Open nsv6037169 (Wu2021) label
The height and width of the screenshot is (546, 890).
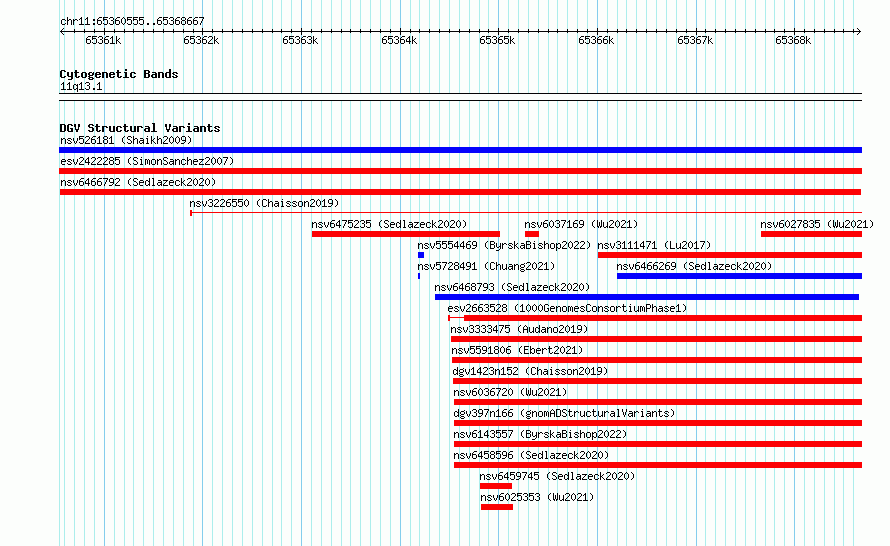[581, 224]
